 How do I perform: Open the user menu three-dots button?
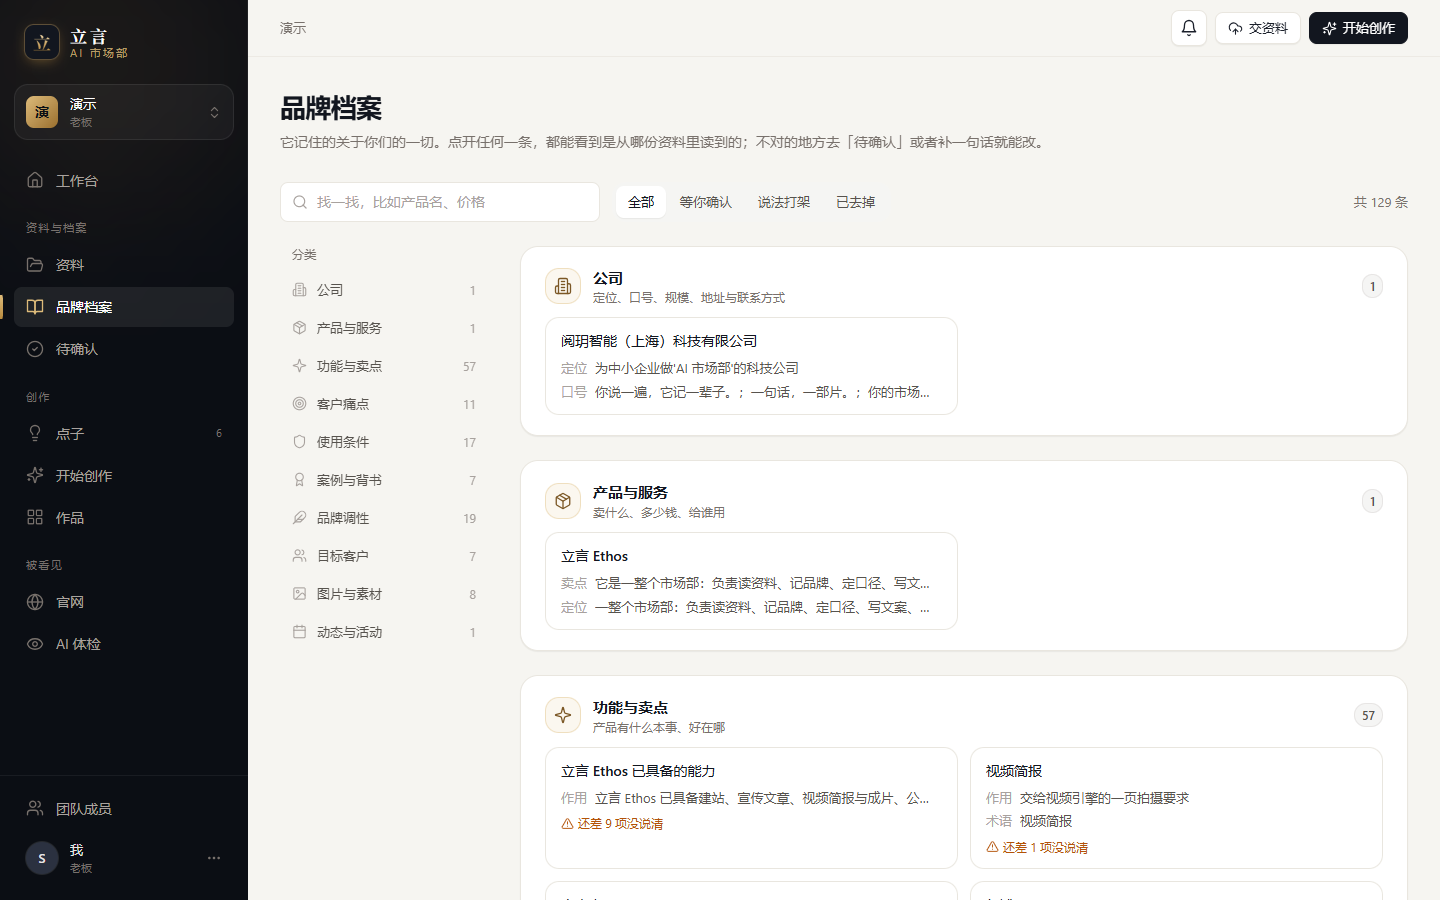pyautogui.click(x=214, y=858)
